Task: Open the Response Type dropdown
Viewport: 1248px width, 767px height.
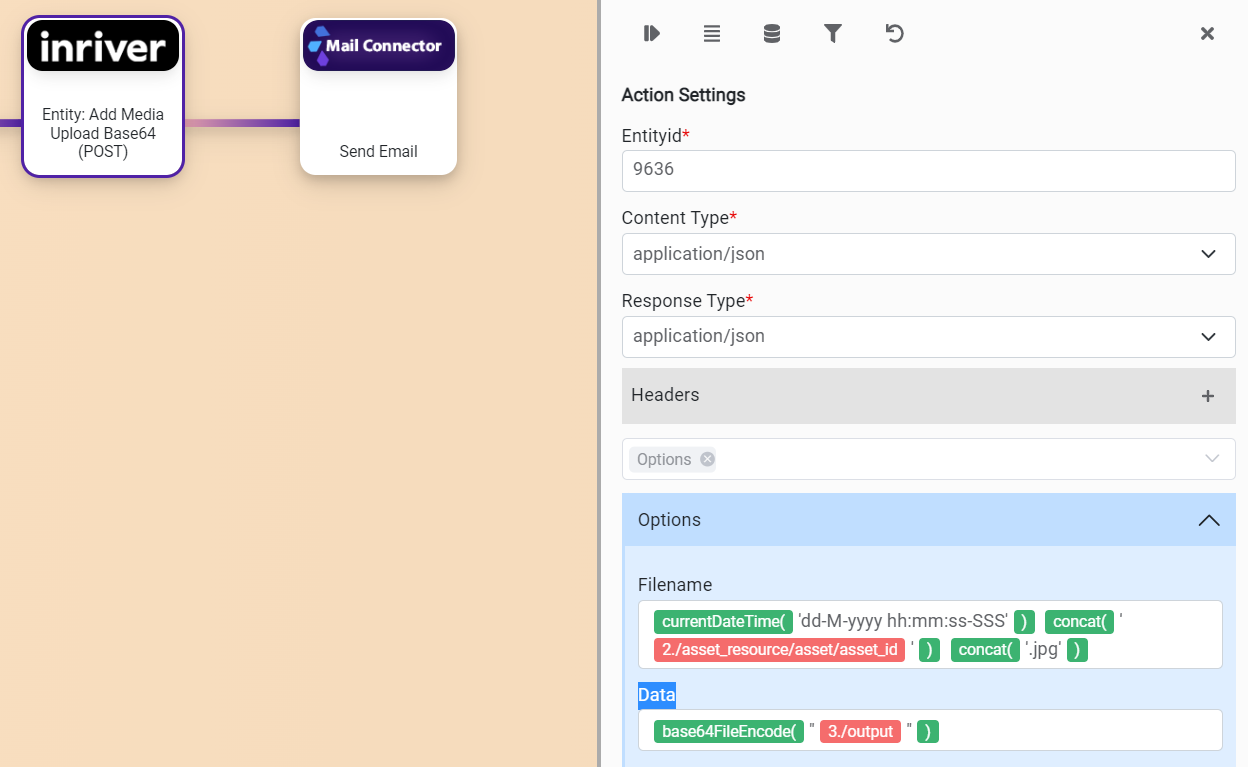Action: 928,337
